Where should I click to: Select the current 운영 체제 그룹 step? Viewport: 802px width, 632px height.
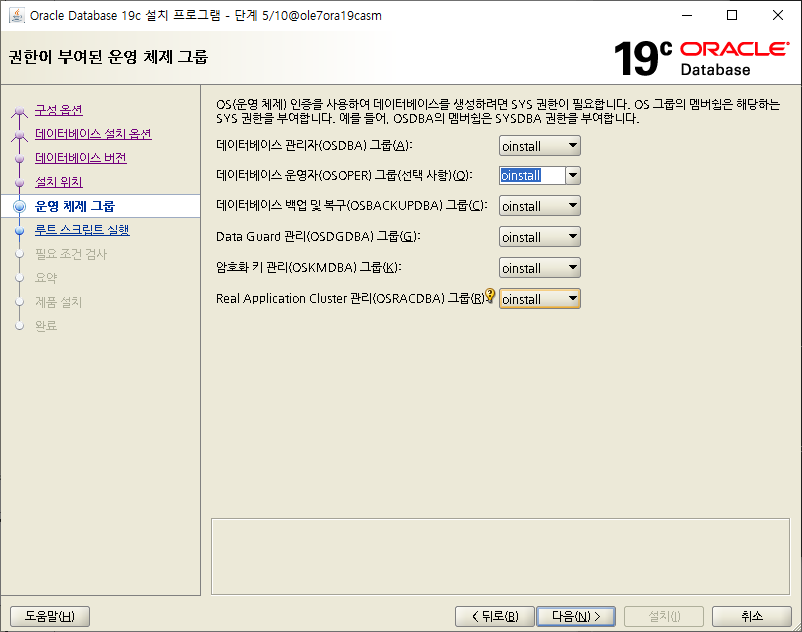coord(75,206)
